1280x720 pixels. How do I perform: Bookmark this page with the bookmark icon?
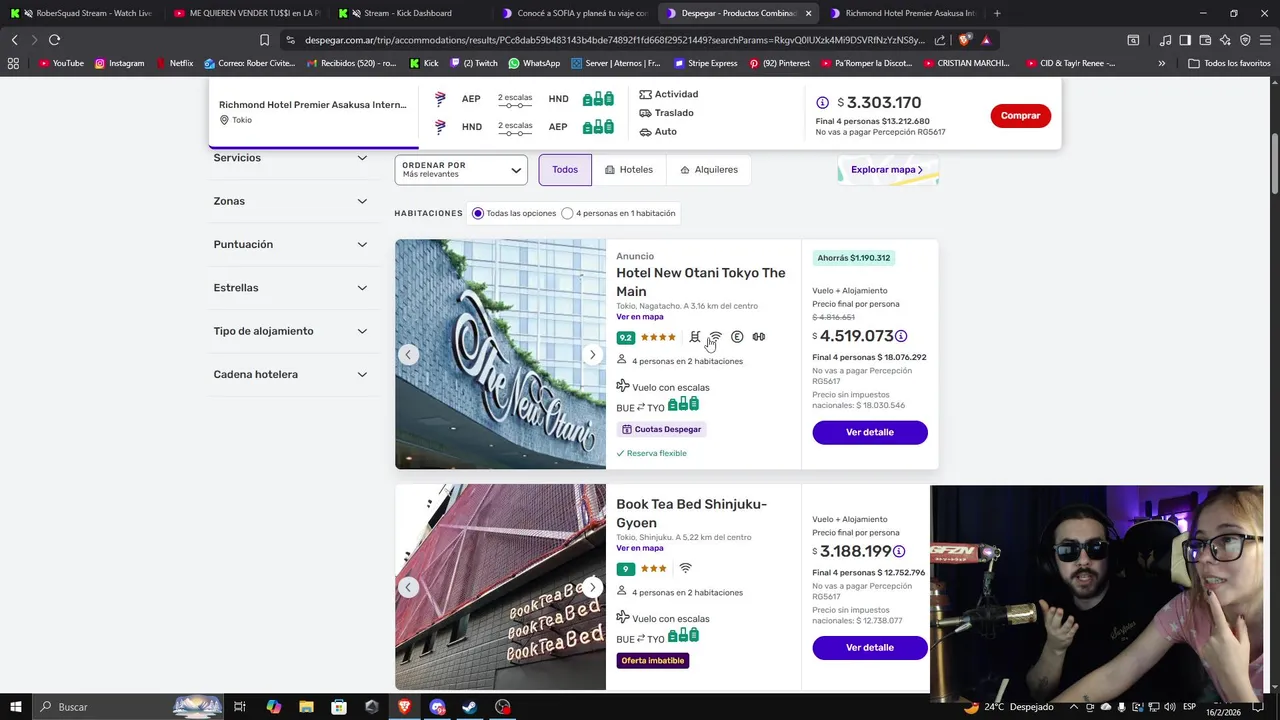click(x=264, y=40)
